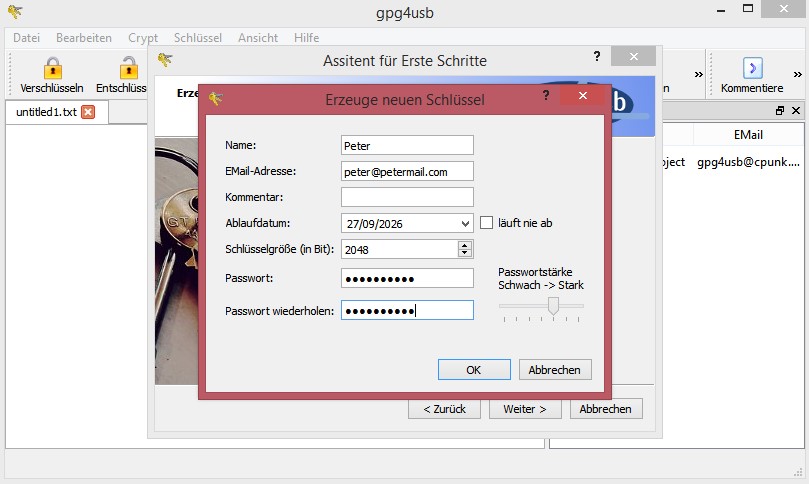Enable the 'läuft nie ab' checkbox
This screenshot has width=809, height=484.
[x=487, y=223]
